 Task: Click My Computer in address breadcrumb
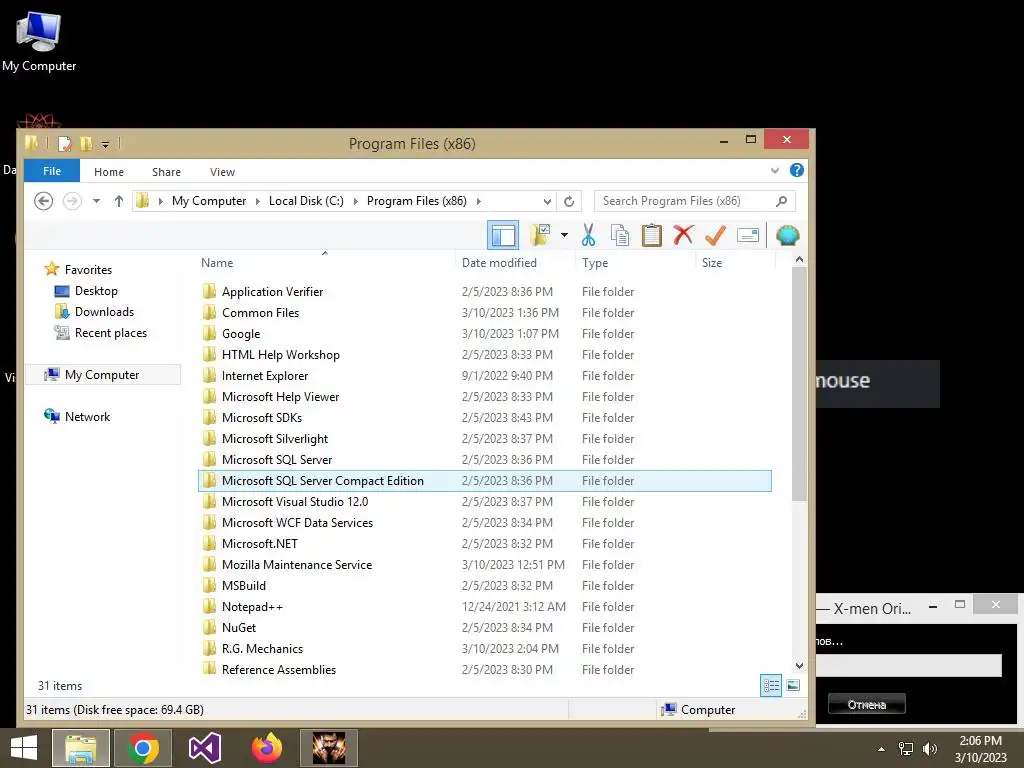point(209,201)
